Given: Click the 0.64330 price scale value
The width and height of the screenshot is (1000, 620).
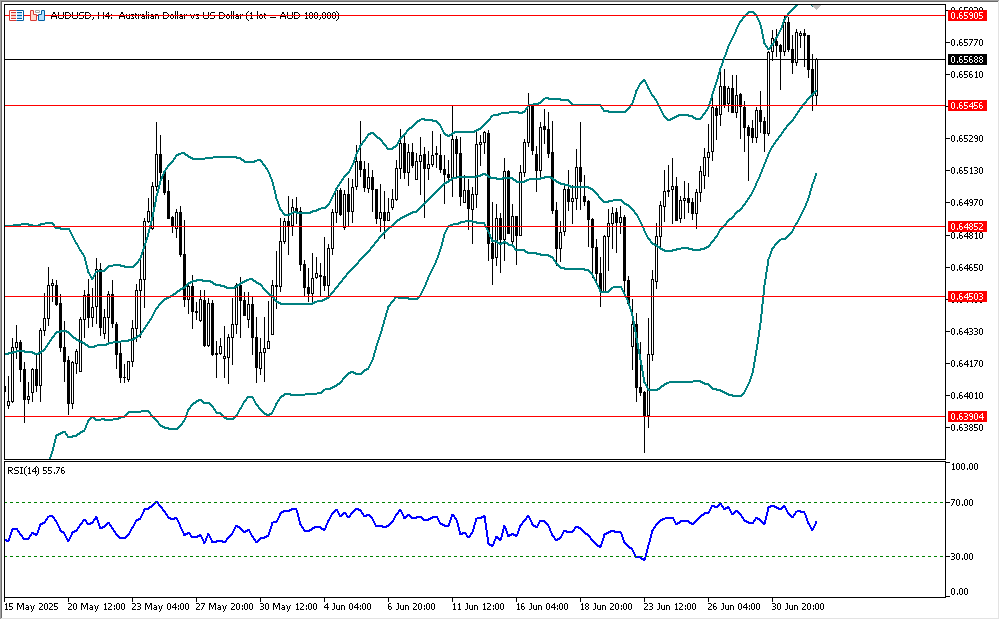Looking at the screenshot, I should pos(967,331).
